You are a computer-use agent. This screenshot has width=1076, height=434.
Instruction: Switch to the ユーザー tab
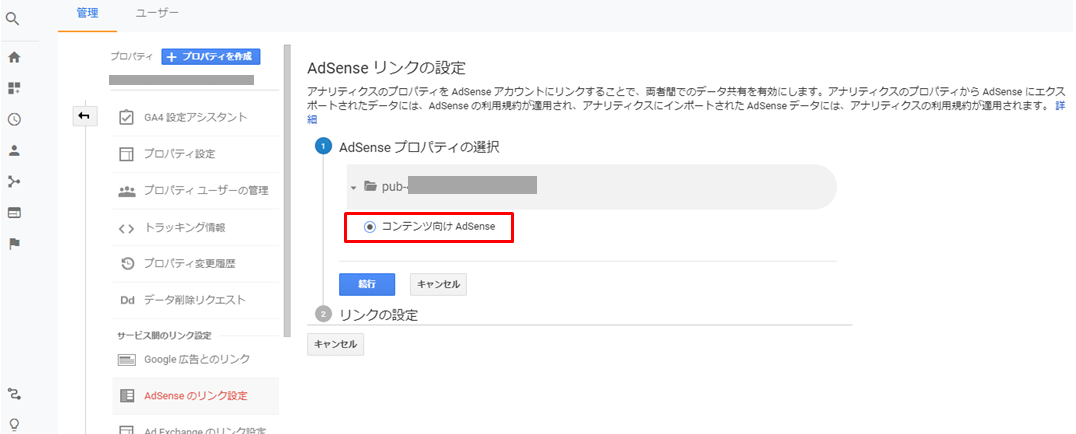[x=157, y=13]
